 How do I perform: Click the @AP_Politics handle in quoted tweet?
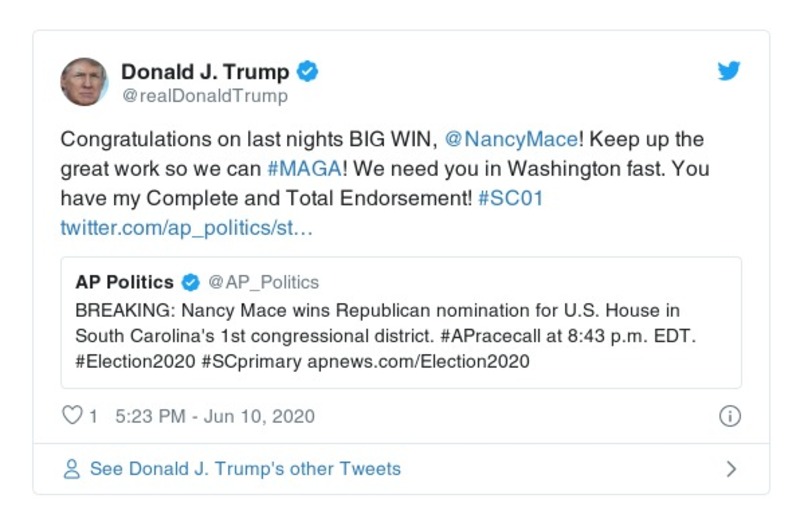pyautogui.click(x=263, y=282)
